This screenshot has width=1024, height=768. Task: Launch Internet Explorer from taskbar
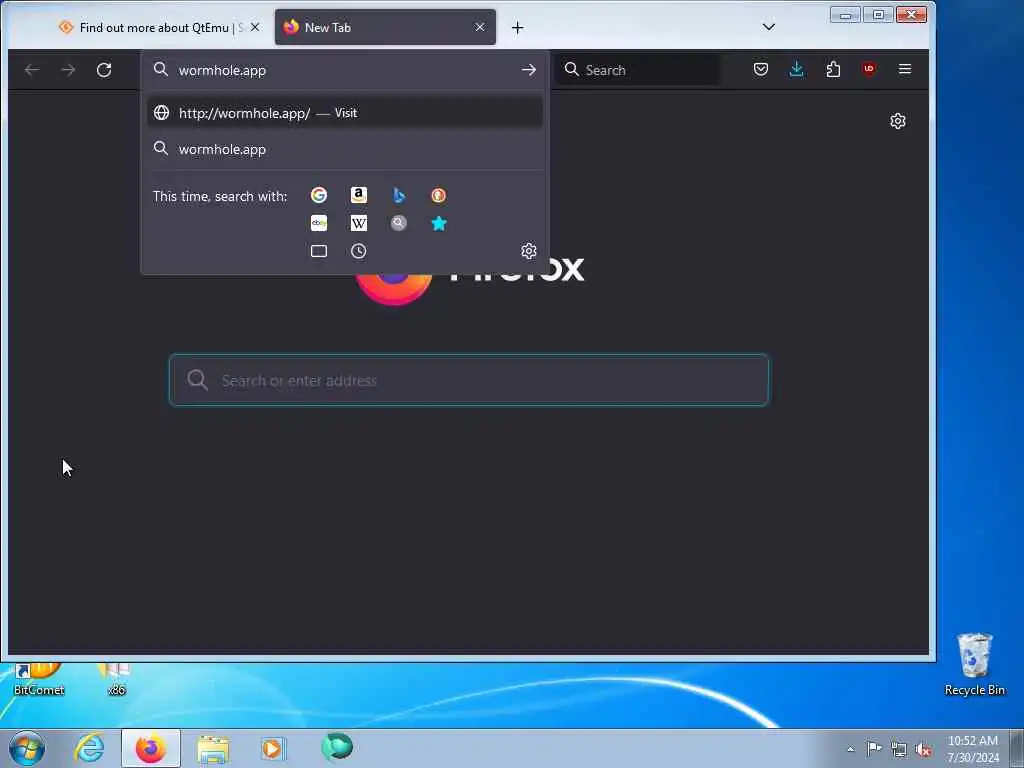pos(89,748)
